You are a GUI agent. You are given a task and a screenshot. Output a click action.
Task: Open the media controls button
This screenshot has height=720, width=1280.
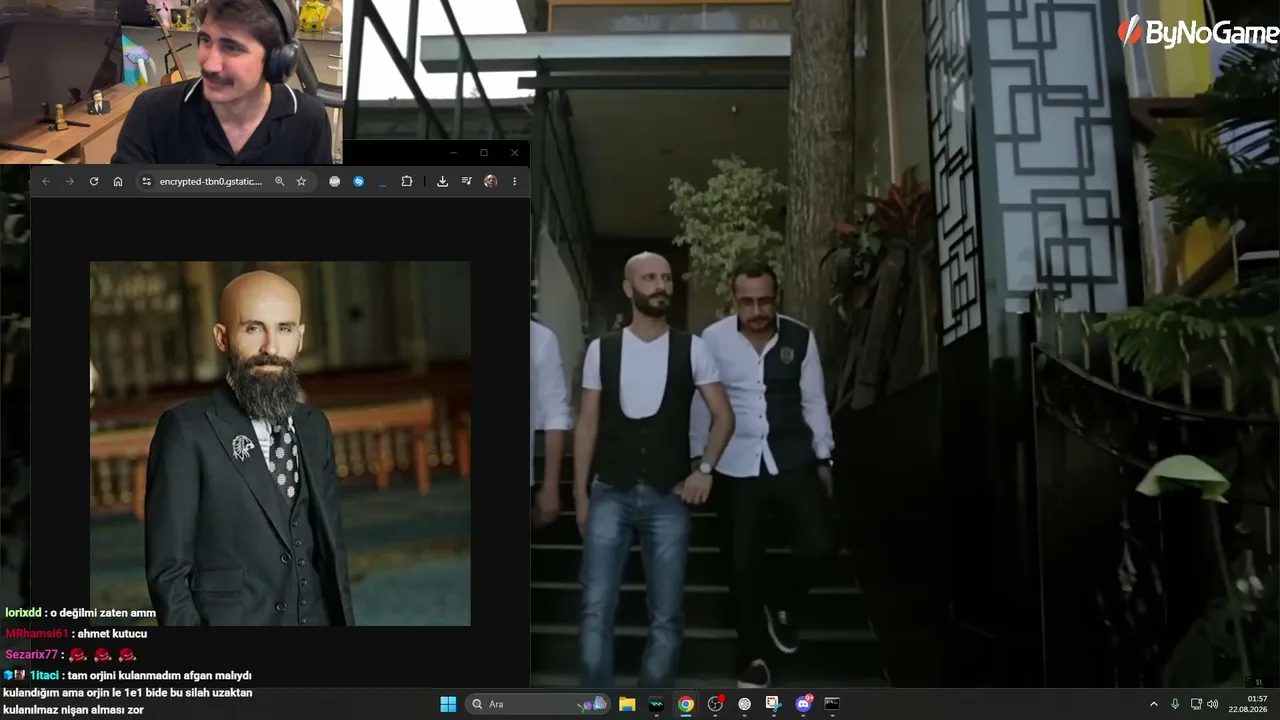coord(466,181)
